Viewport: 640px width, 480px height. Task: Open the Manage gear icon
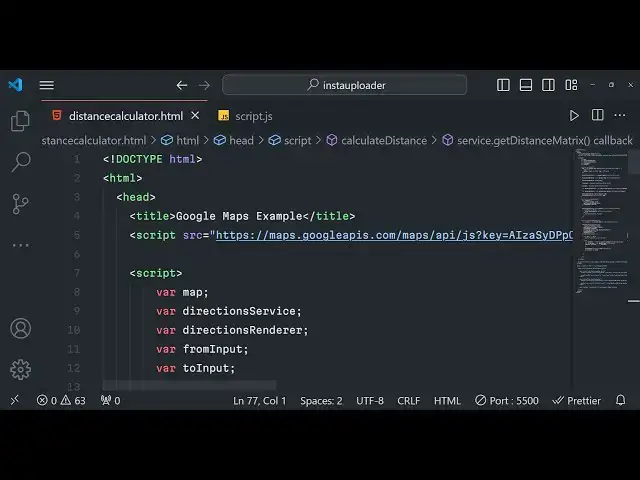(x=20, y=370)
